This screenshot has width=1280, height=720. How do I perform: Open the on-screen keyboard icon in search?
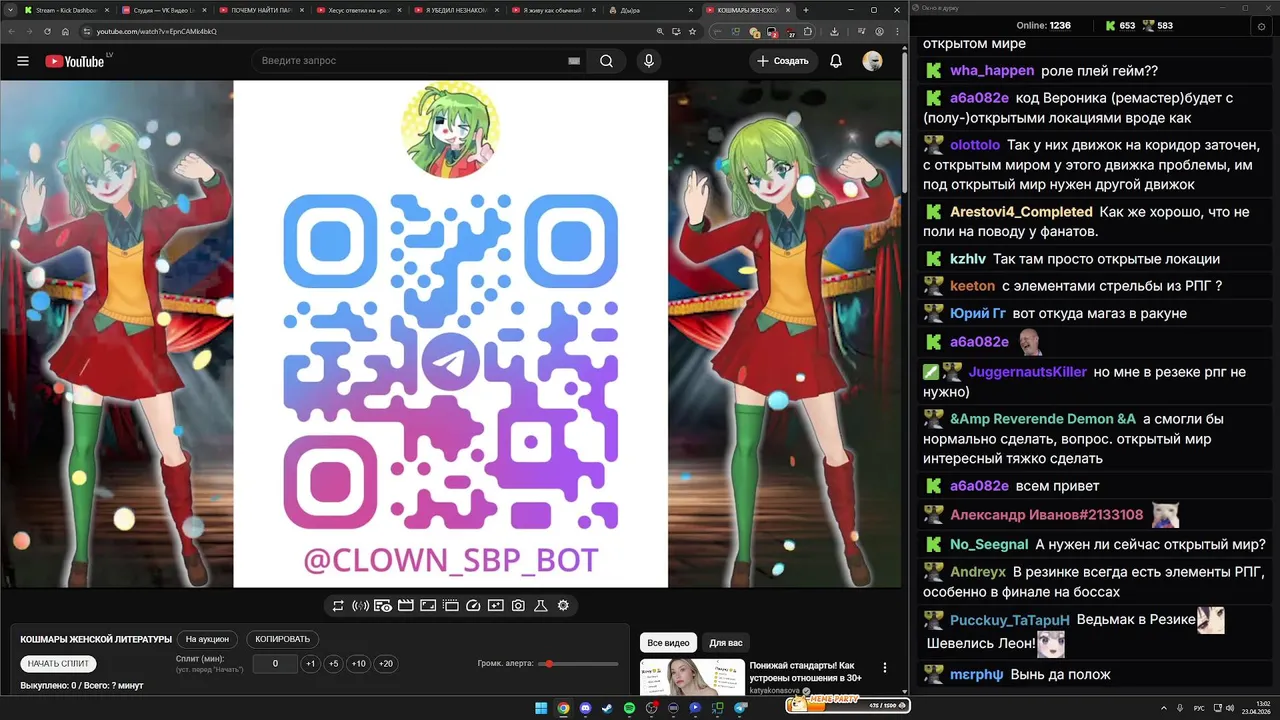coord(574,61)
